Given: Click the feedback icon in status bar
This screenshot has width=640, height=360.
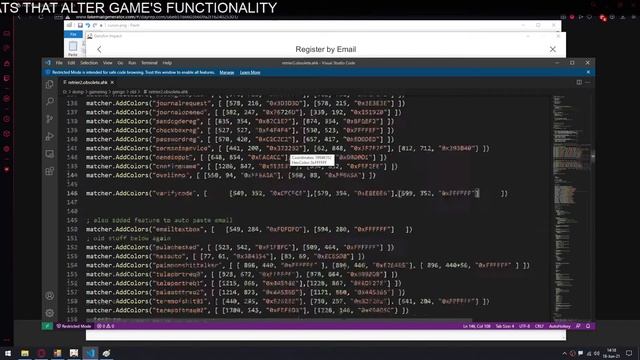Looking at the screenshot, I should (x=578, y=326).
